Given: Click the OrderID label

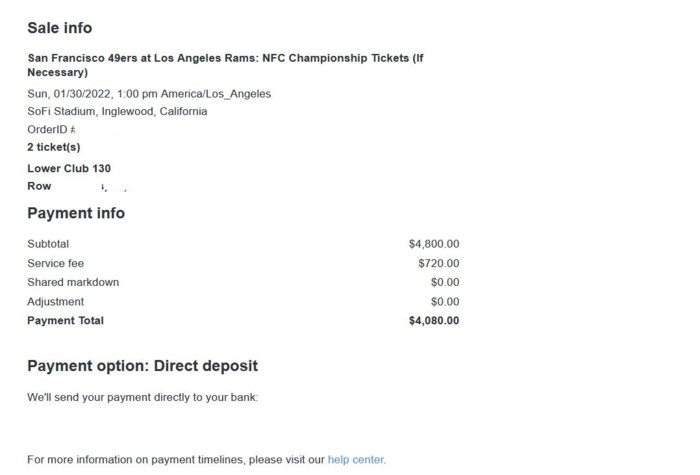Looking at the screenshot, I should [x=49, y=130].
